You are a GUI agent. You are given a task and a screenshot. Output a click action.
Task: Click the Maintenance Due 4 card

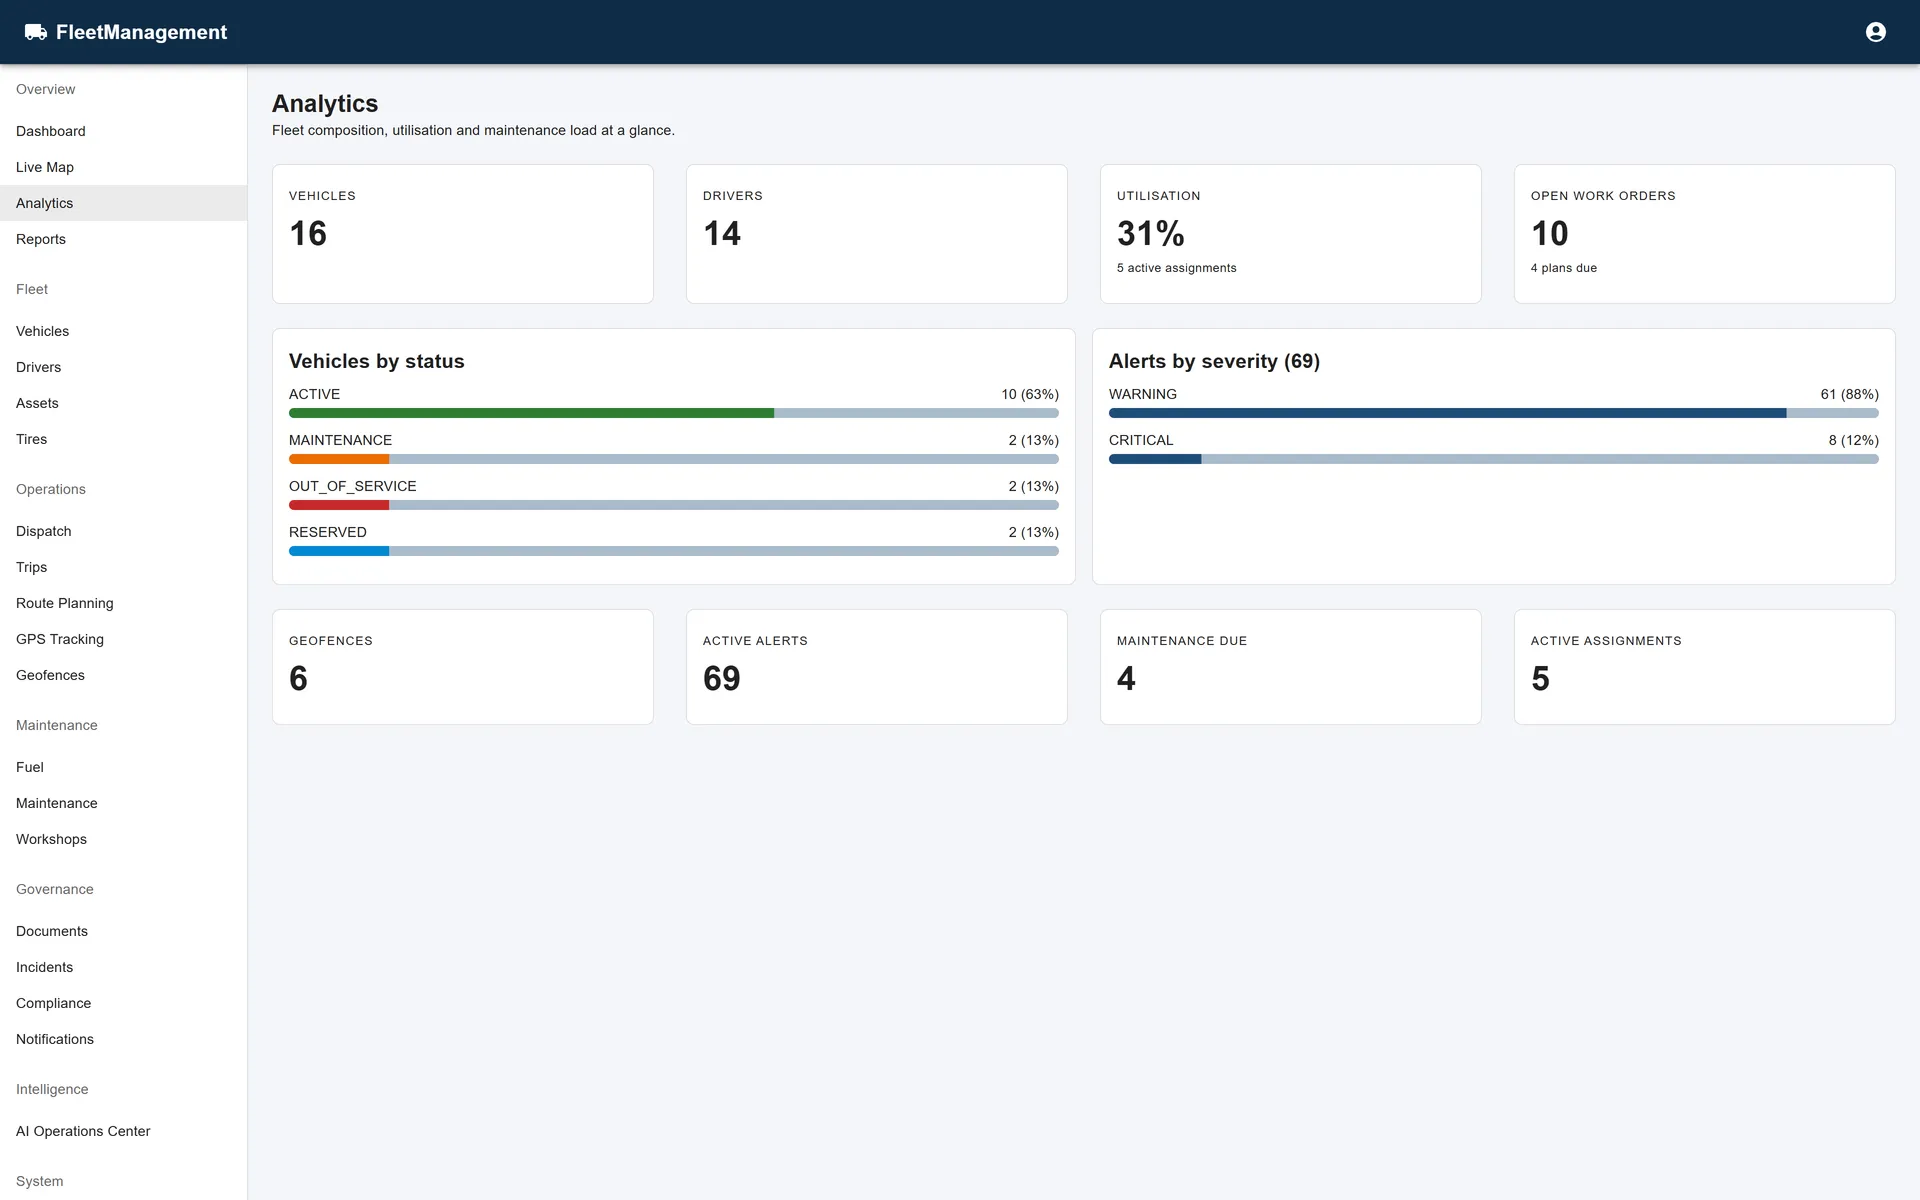(x=1291, y=667)
